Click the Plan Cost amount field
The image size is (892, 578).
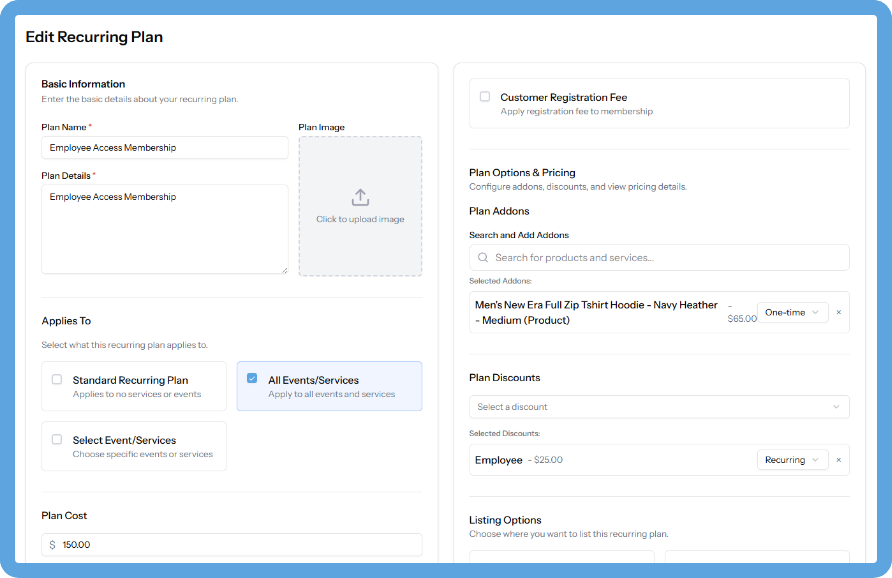pyautogui.click(x=231, y=544)
